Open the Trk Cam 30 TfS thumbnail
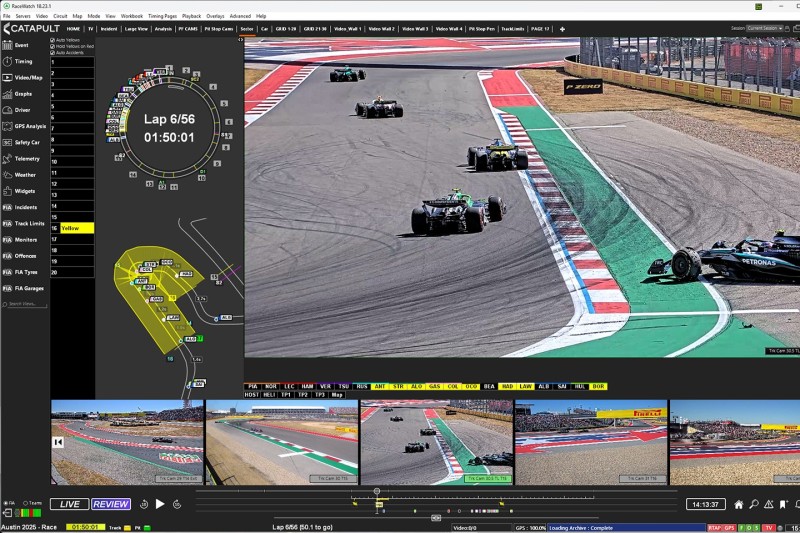 tap(282, 442)
